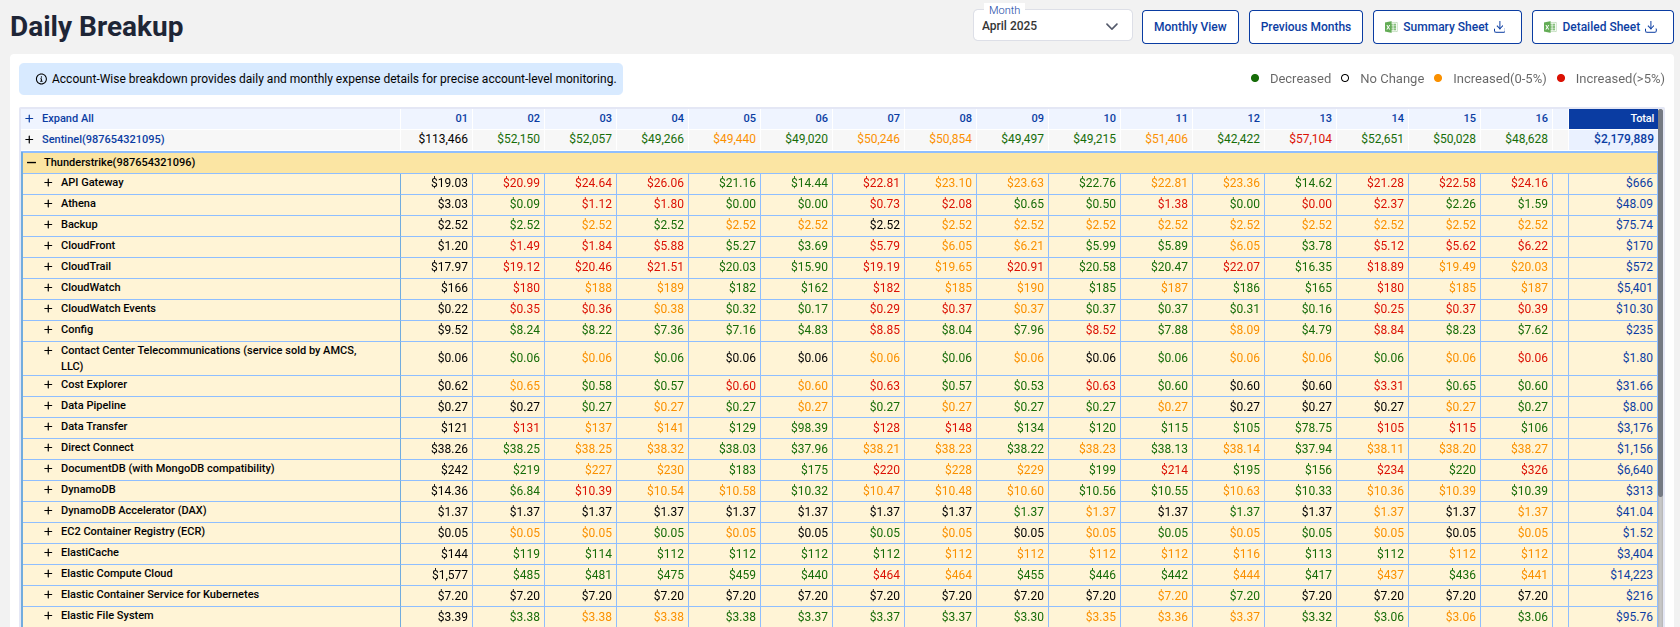Open the Previous Months view
Image resolution: width=1680 pixels, height=627 pixels.
click(1305, 27)
